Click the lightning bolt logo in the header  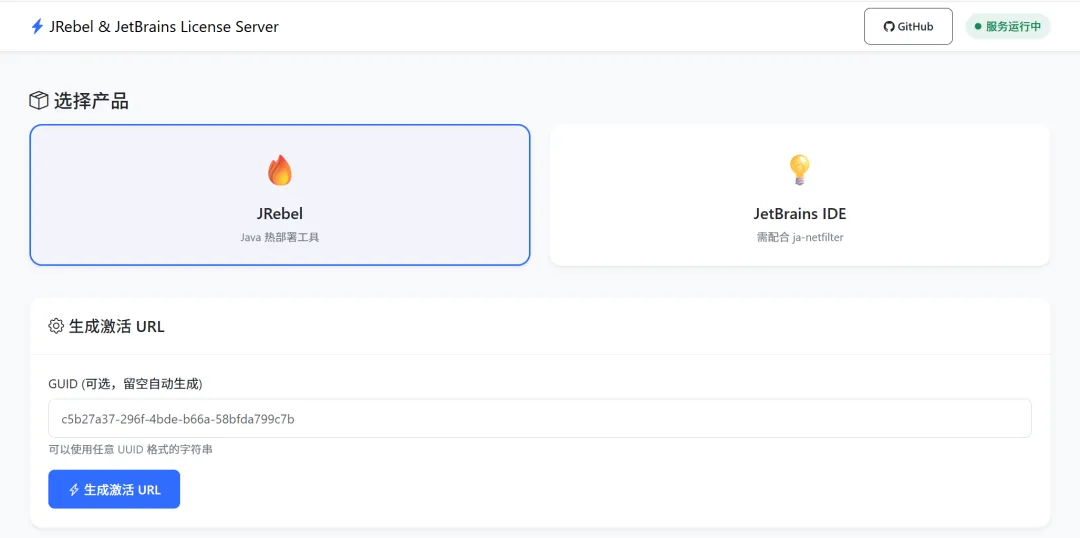click(x=38, y=27)
